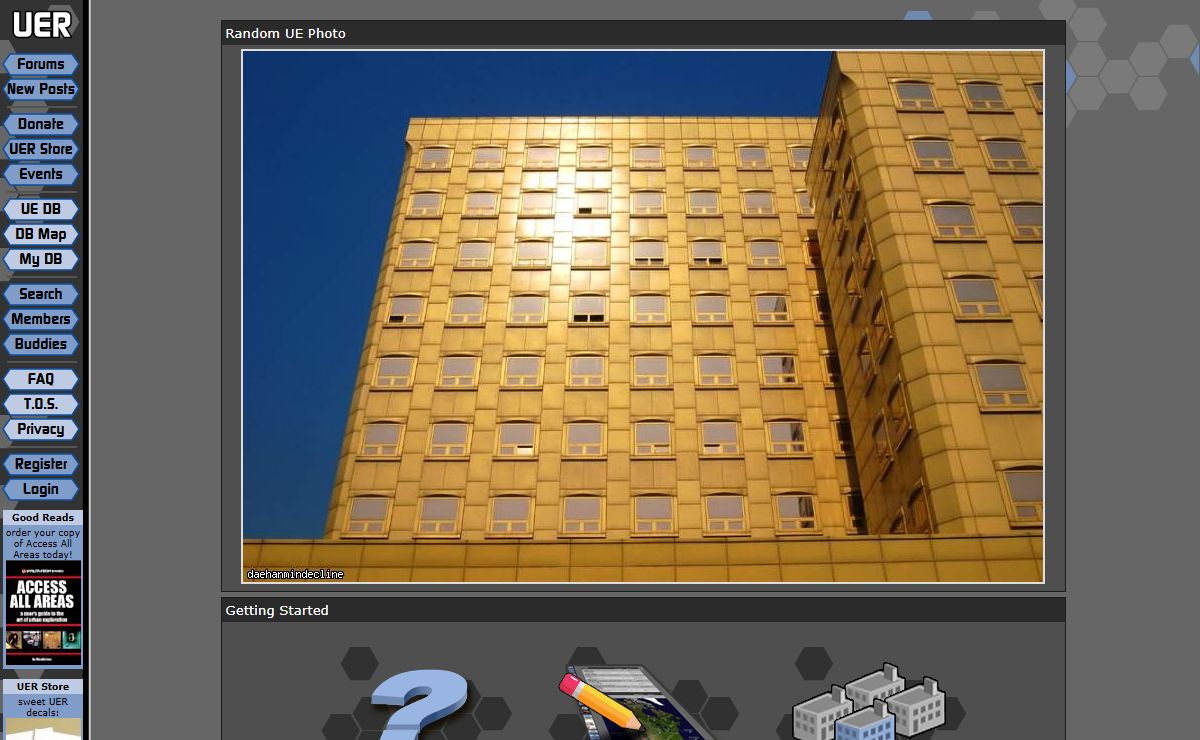Open the Search page
Image resolution: width=1200 pixels, height=740 pixels.
coord(41,294)
